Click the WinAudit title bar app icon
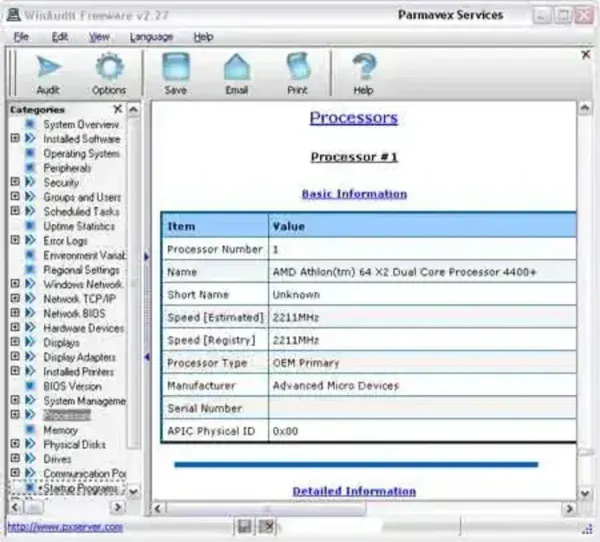Screen dimensions: 600x542 pyautogui.click(x=14, y=15)
